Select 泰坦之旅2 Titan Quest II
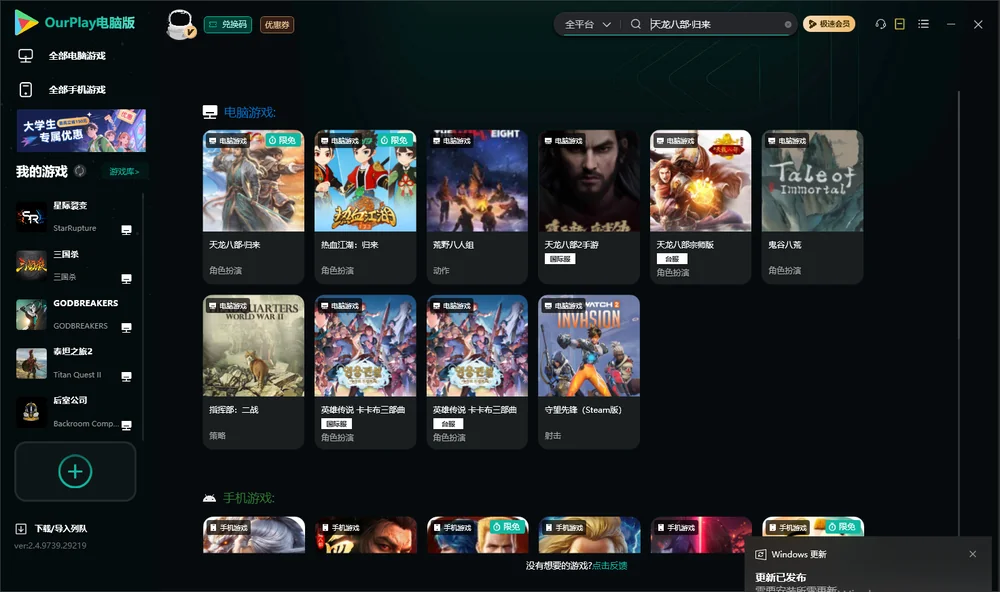 point(75,363)
